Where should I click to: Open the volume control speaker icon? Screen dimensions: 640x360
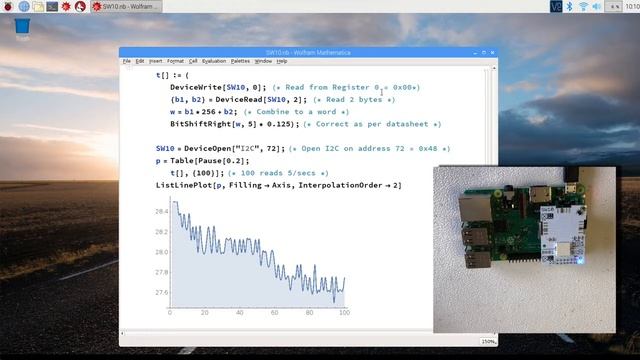[597, 6]
